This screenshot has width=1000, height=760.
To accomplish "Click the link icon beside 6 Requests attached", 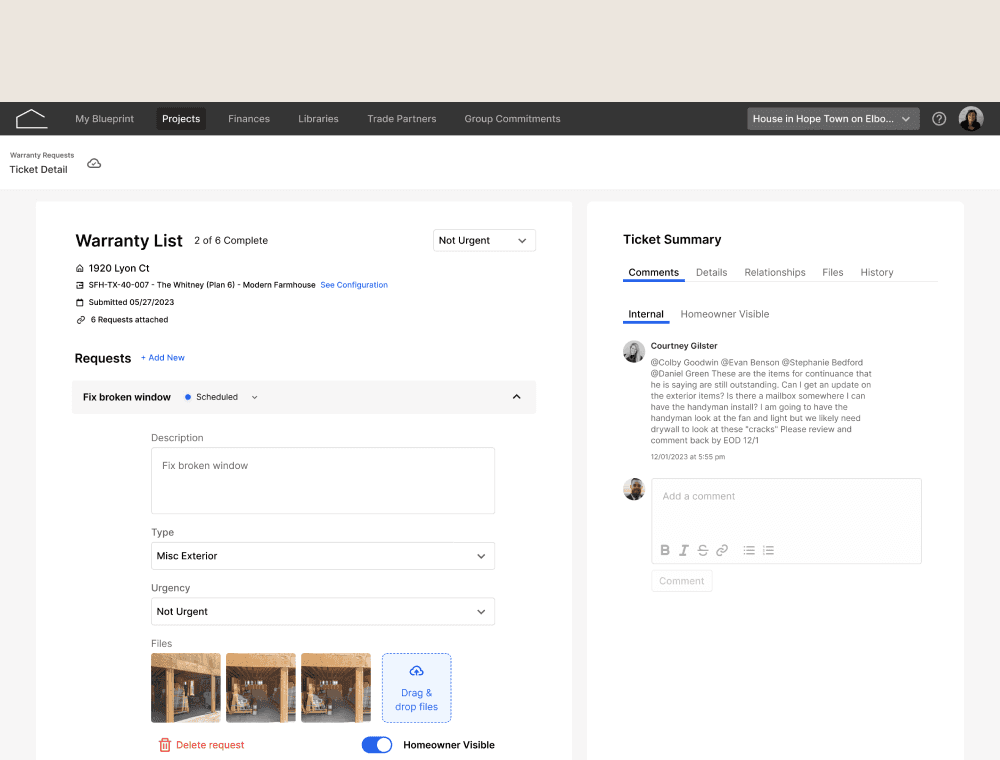I will [81, 320].
